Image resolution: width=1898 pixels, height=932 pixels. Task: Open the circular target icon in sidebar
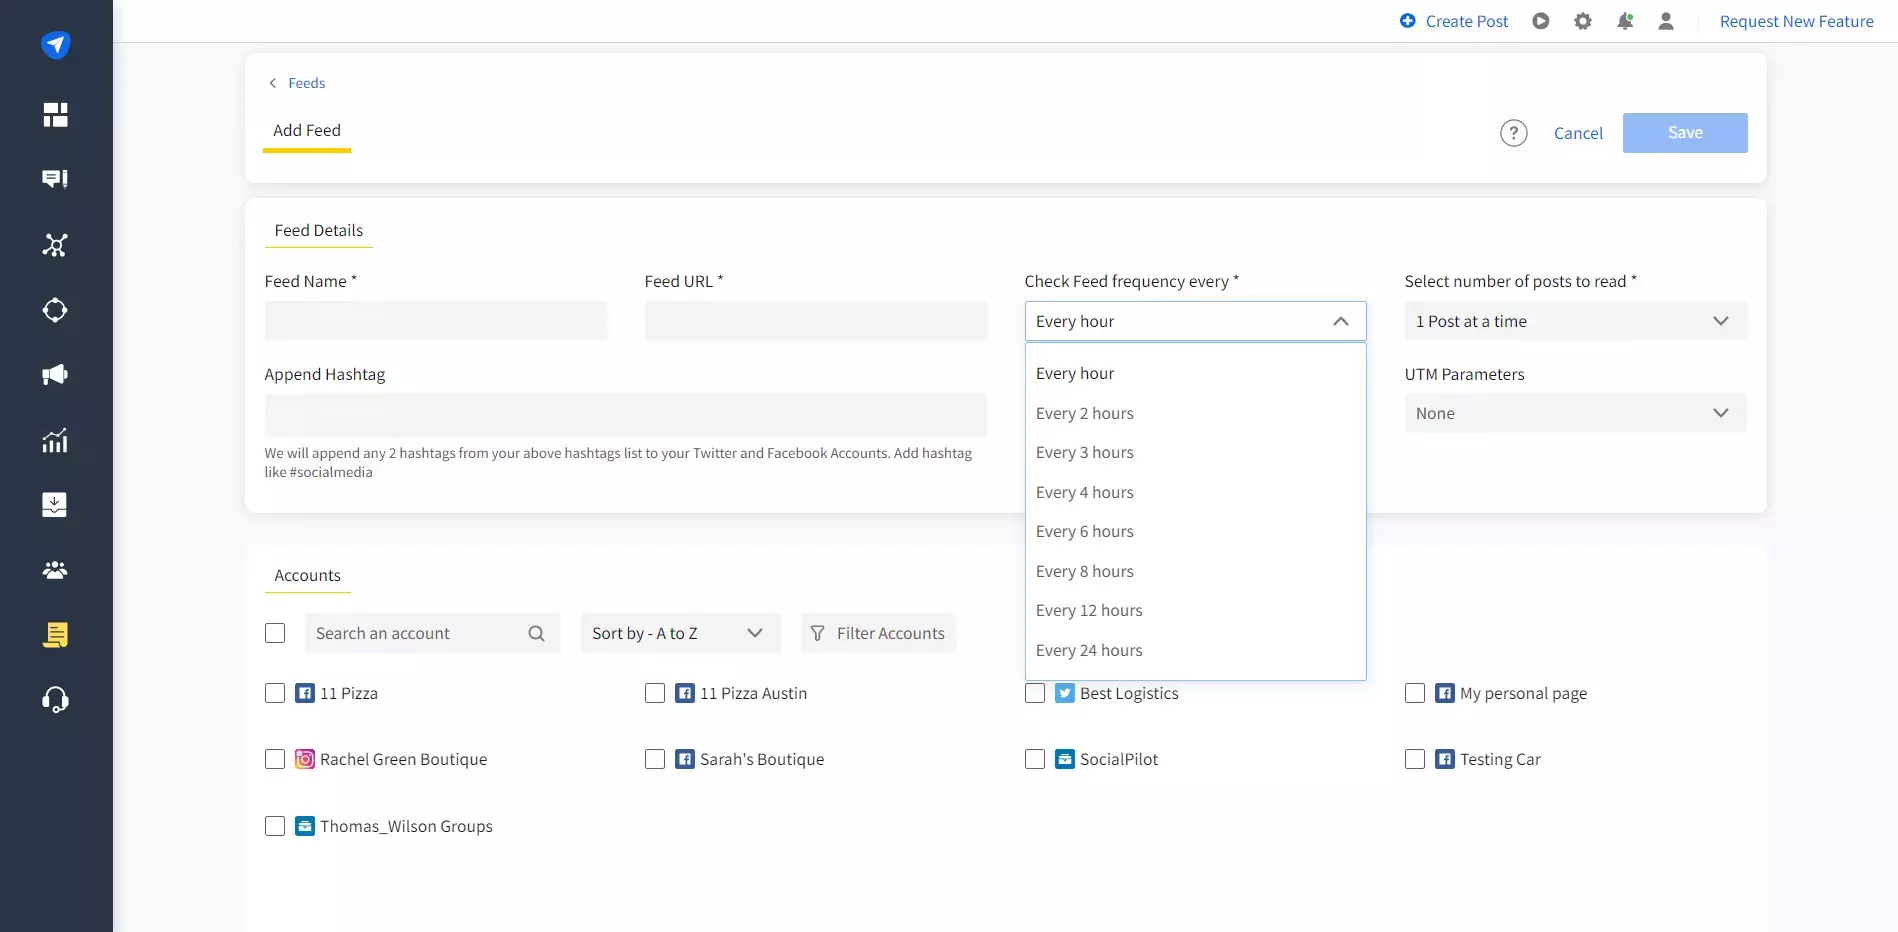pyautogui.click(x=55, y=310)
